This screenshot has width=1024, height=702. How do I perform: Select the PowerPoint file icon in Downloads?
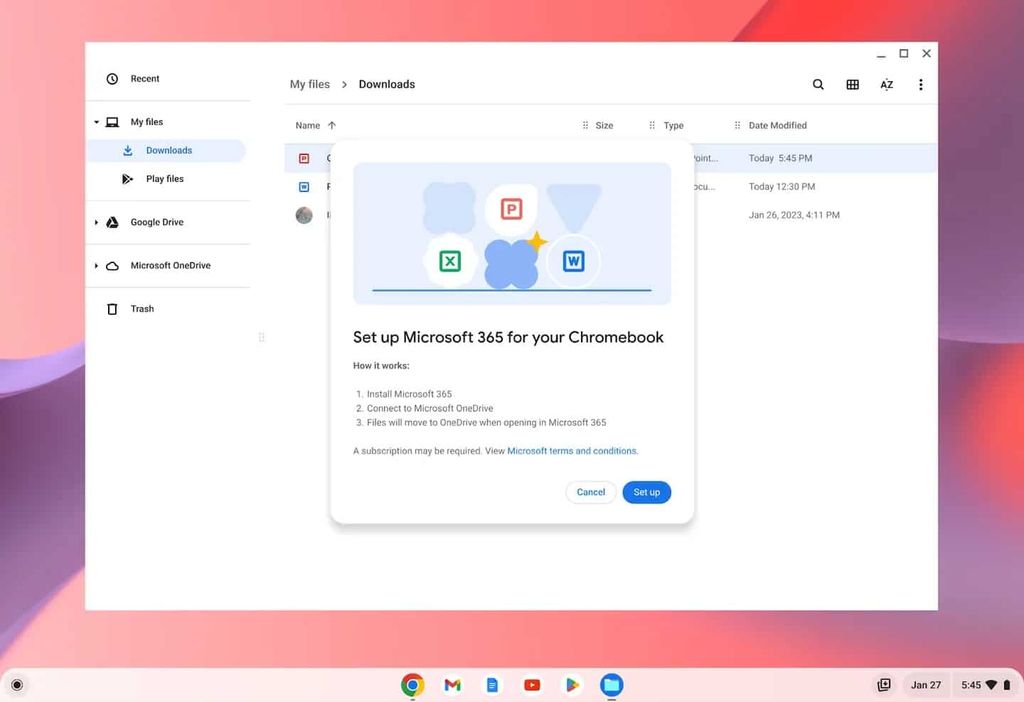point(304,158)
